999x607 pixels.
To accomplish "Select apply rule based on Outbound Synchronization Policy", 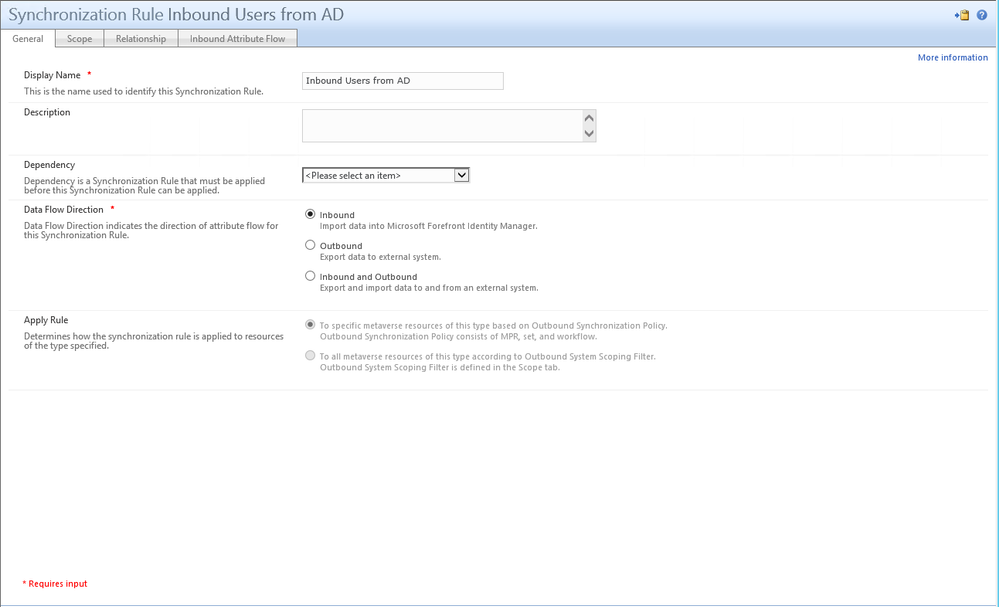I will (x=310, y=324).
